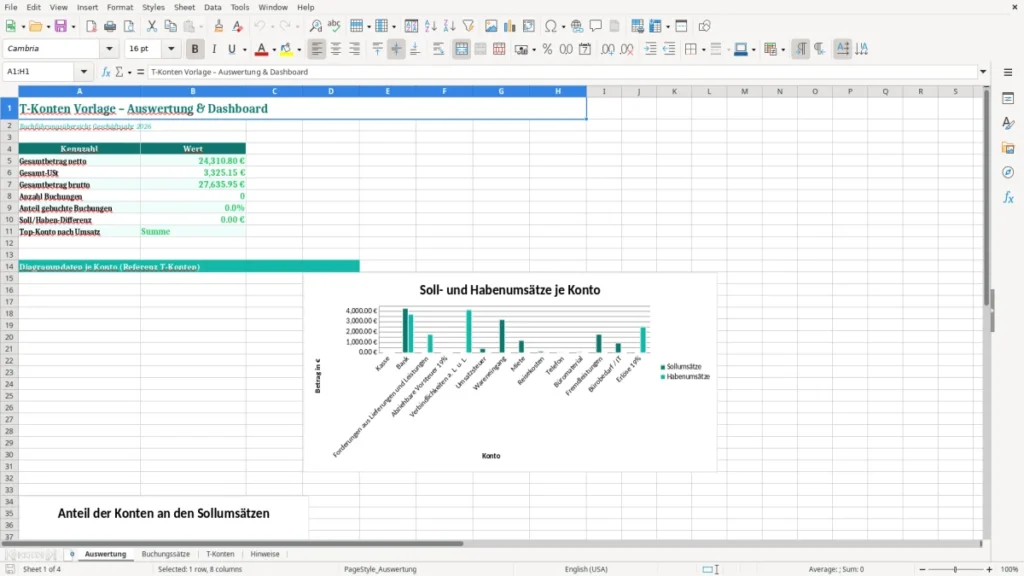This screenshot has height=576, width=1024.
Task: Open the Data menu
Action: point(212,7)
